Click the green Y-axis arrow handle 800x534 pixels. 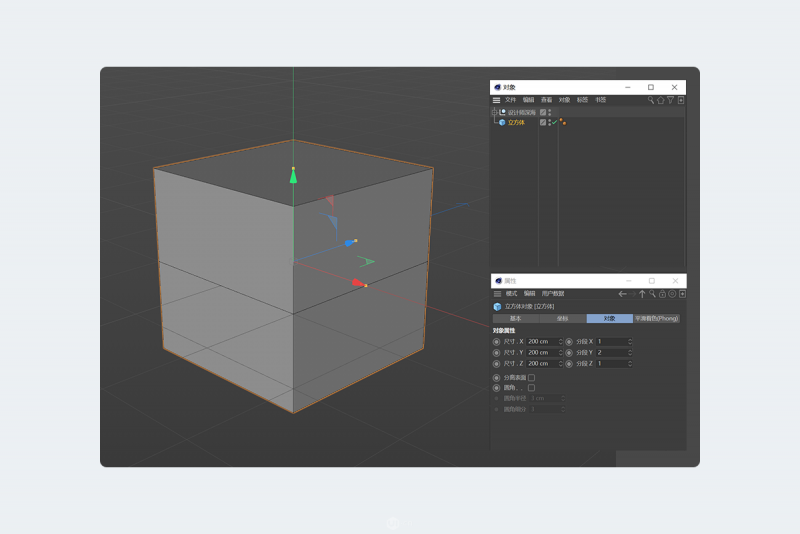(x=293, y=177)
